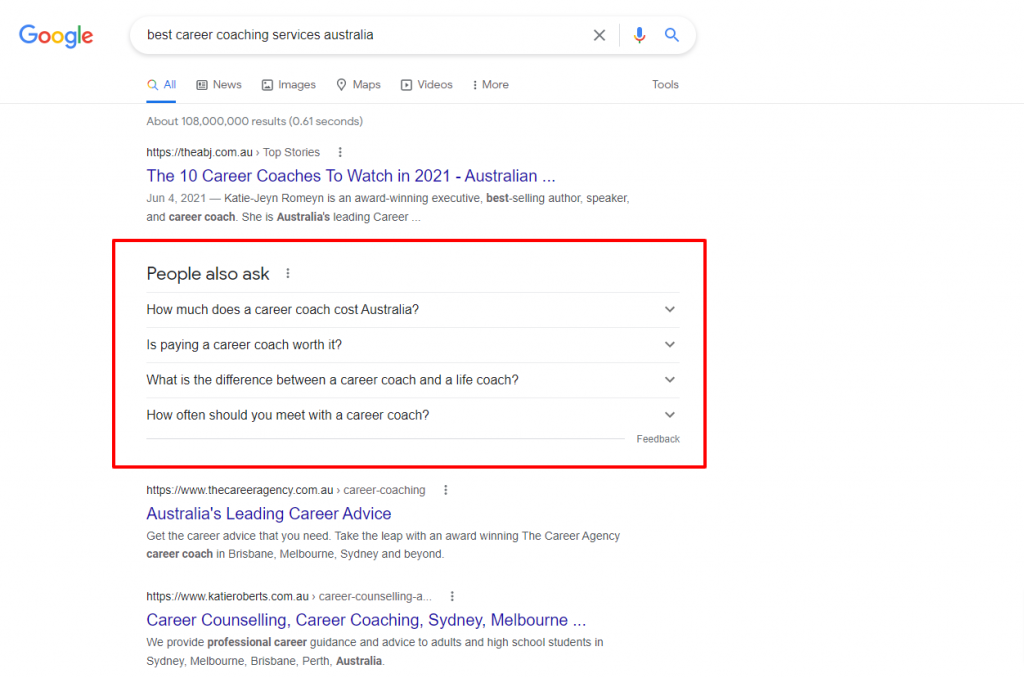Open options menu beside theabj.com.au result
1024x678 pixels.
(340, 153)
